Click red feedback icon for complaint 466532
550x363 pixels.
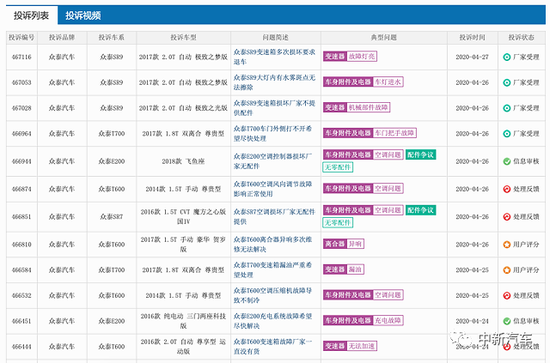[x=507, y=296]
